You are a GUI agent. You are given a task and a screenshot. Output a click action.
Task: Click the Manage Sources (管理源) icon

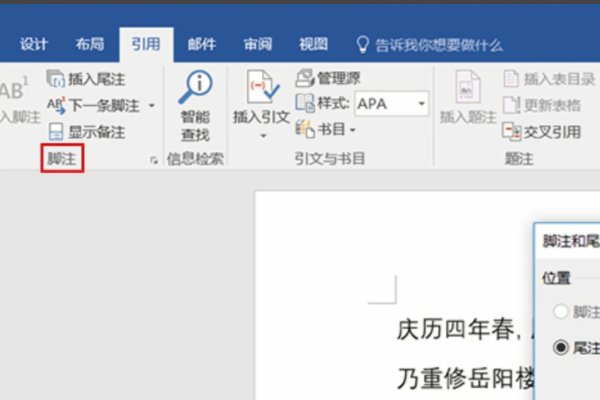(305, 78)
